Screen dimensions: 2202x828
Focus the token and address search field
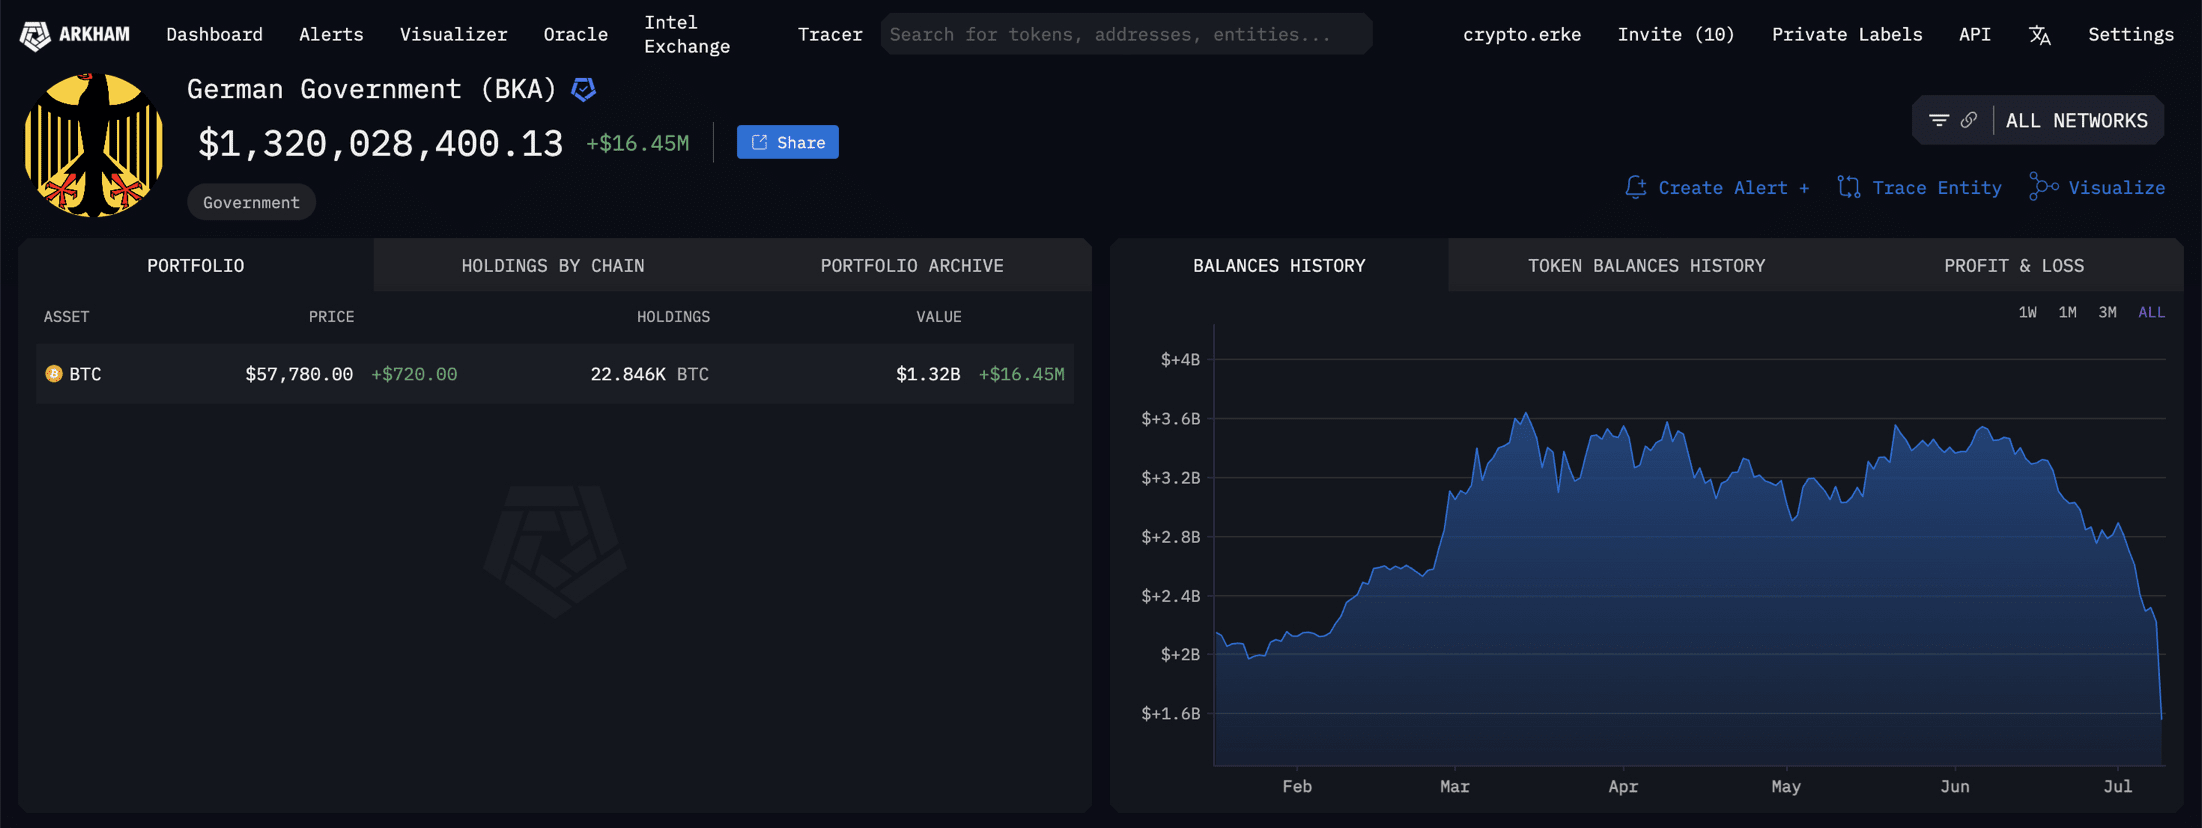coord(1125,35)
